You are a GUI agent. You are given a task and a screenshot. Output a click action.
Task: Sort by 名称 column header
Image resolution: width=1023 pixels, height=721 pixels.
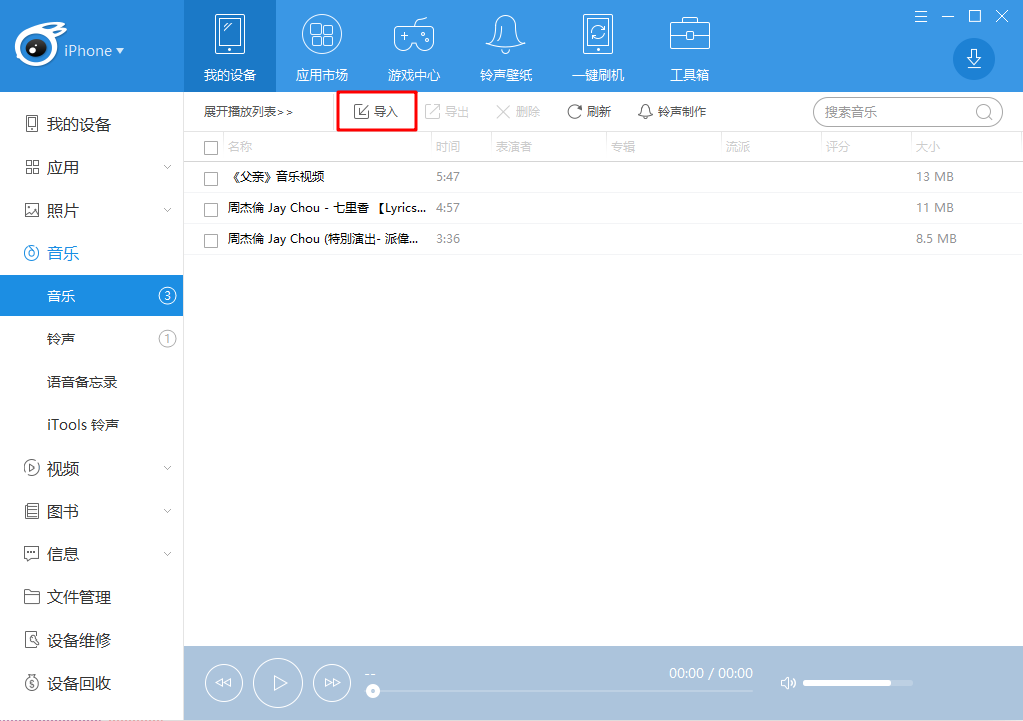pos(240,147)
